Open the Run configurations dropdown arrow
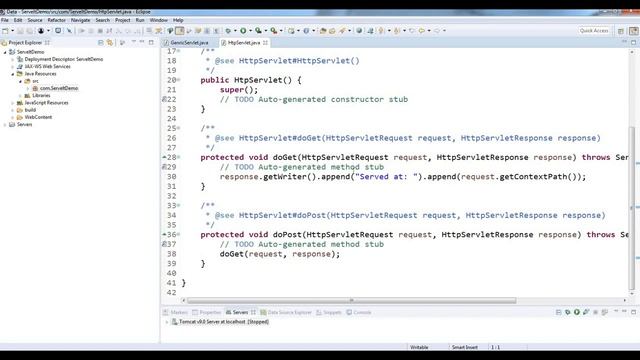Screen dimensions: 640x360 pyautogui.click(x=250, y=31)
